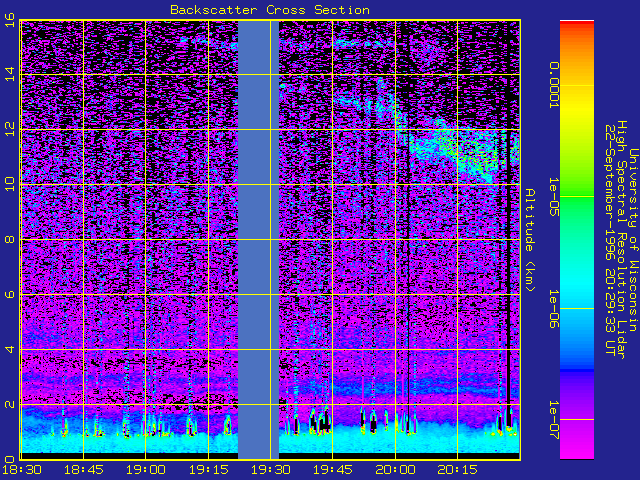Click the blue data-gap band near 19:30

point(258,240)
